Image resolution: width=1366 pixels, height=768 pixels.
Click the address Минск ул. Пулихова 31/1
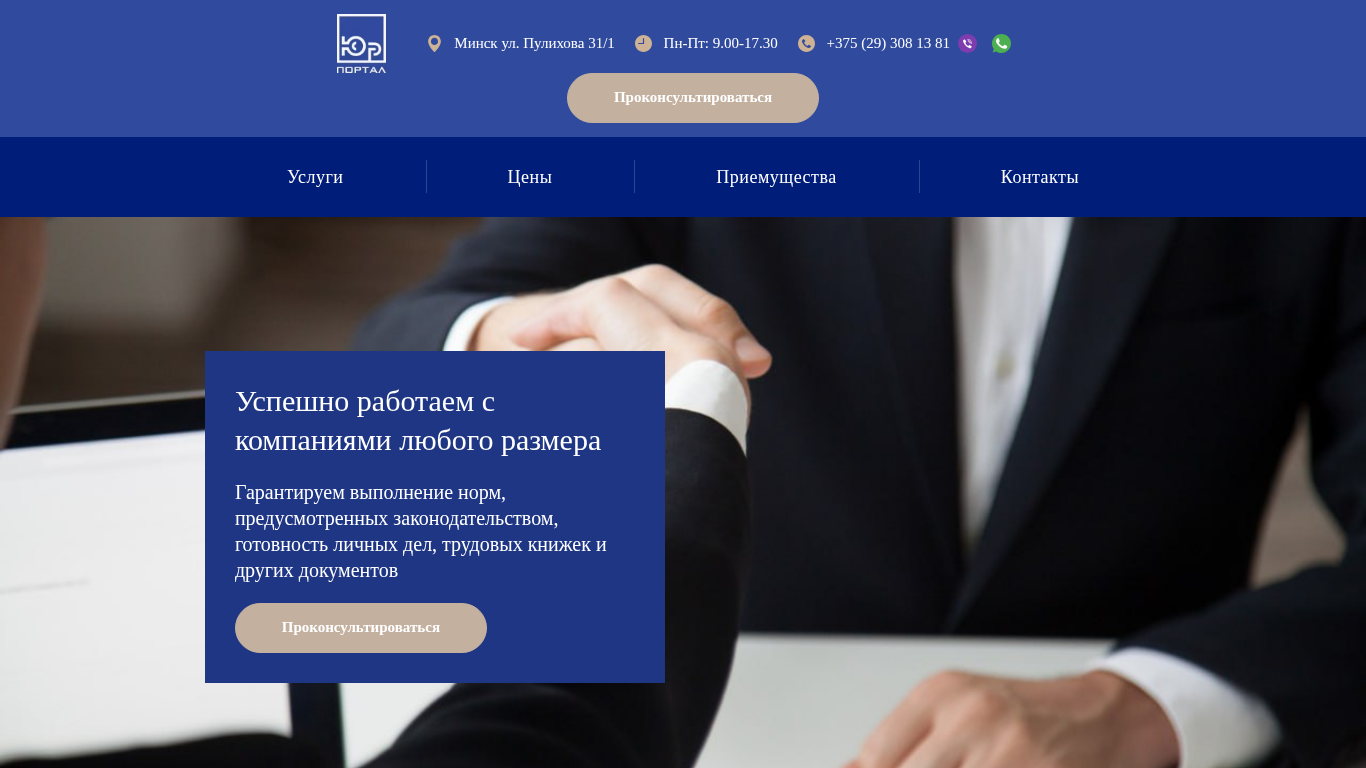pyautogui.click(x=534, y=43)
